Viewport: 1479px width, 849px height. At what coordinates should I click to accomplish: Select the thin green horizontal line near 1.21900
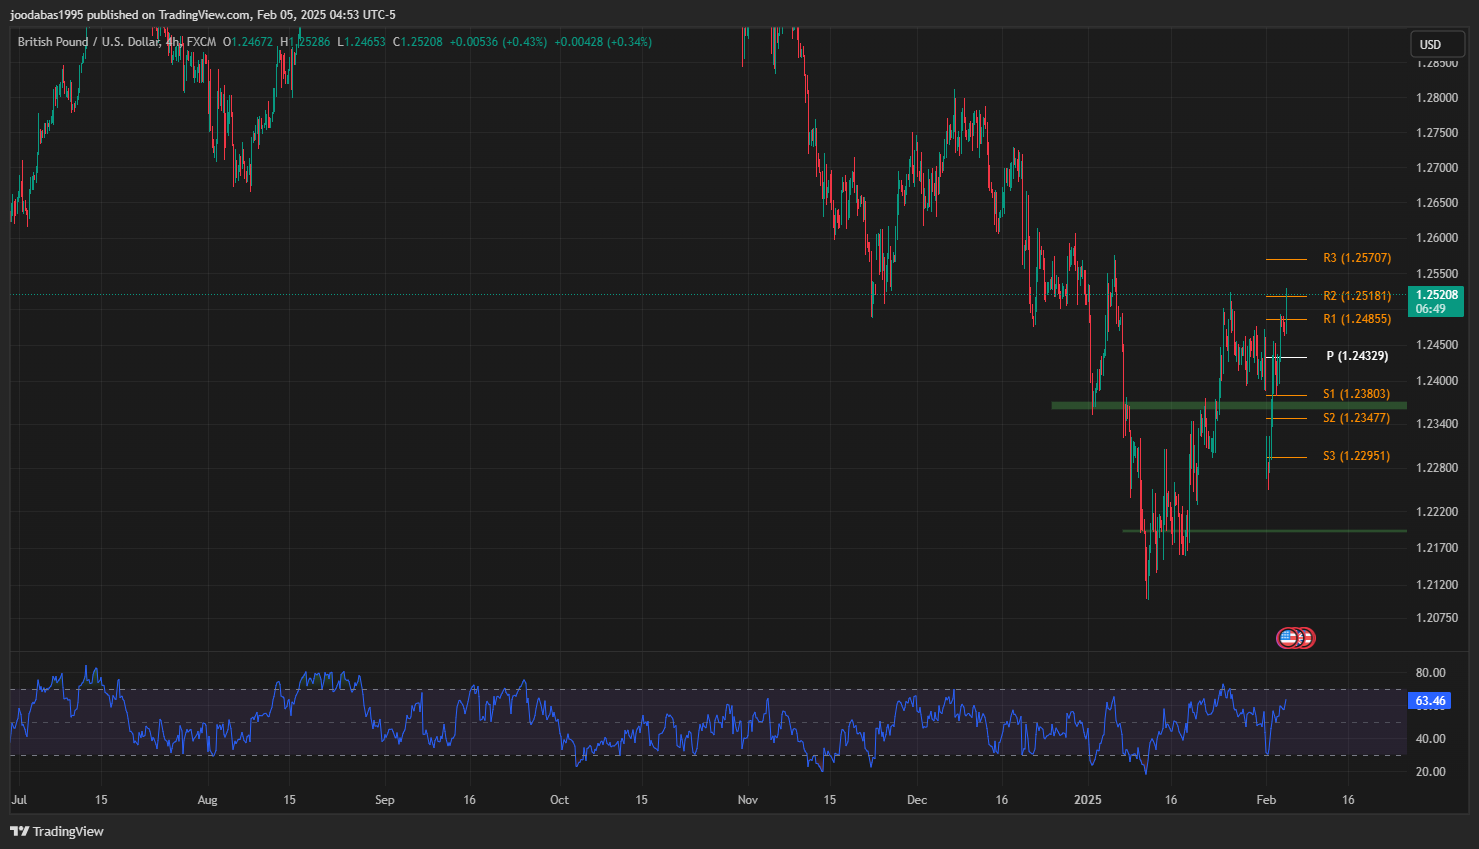click(x=1300, y=531)
